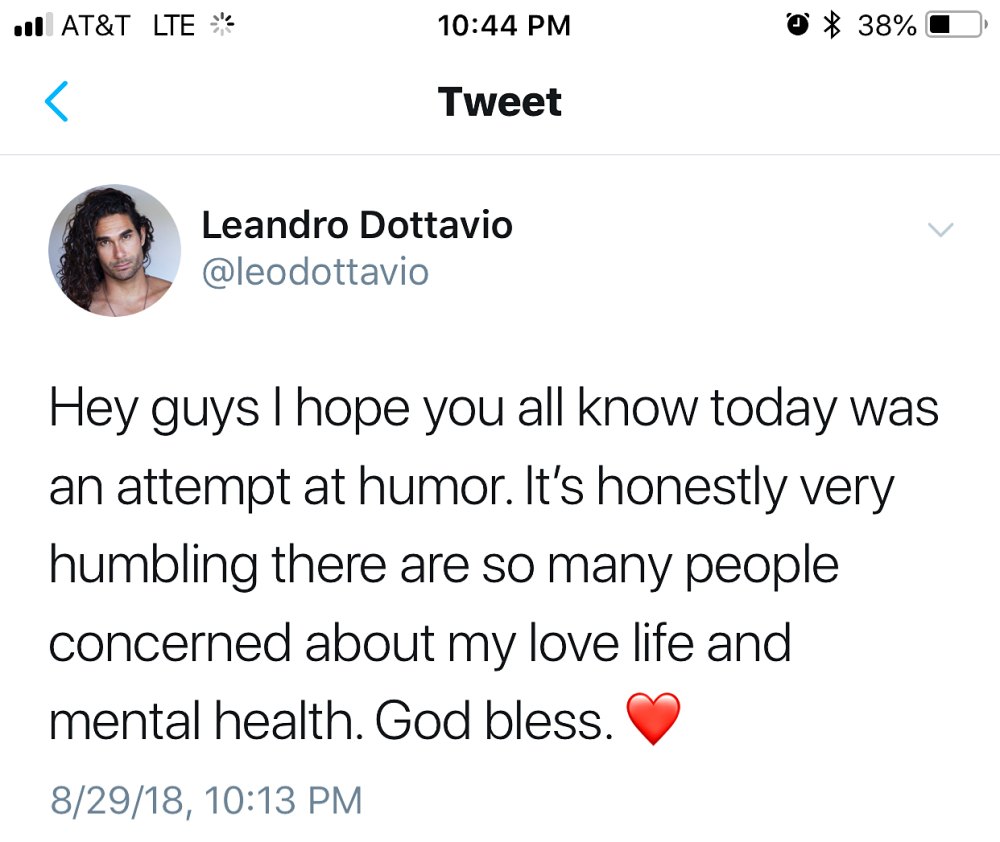
Task: Select the tweet body text
Action: point(490,560)
